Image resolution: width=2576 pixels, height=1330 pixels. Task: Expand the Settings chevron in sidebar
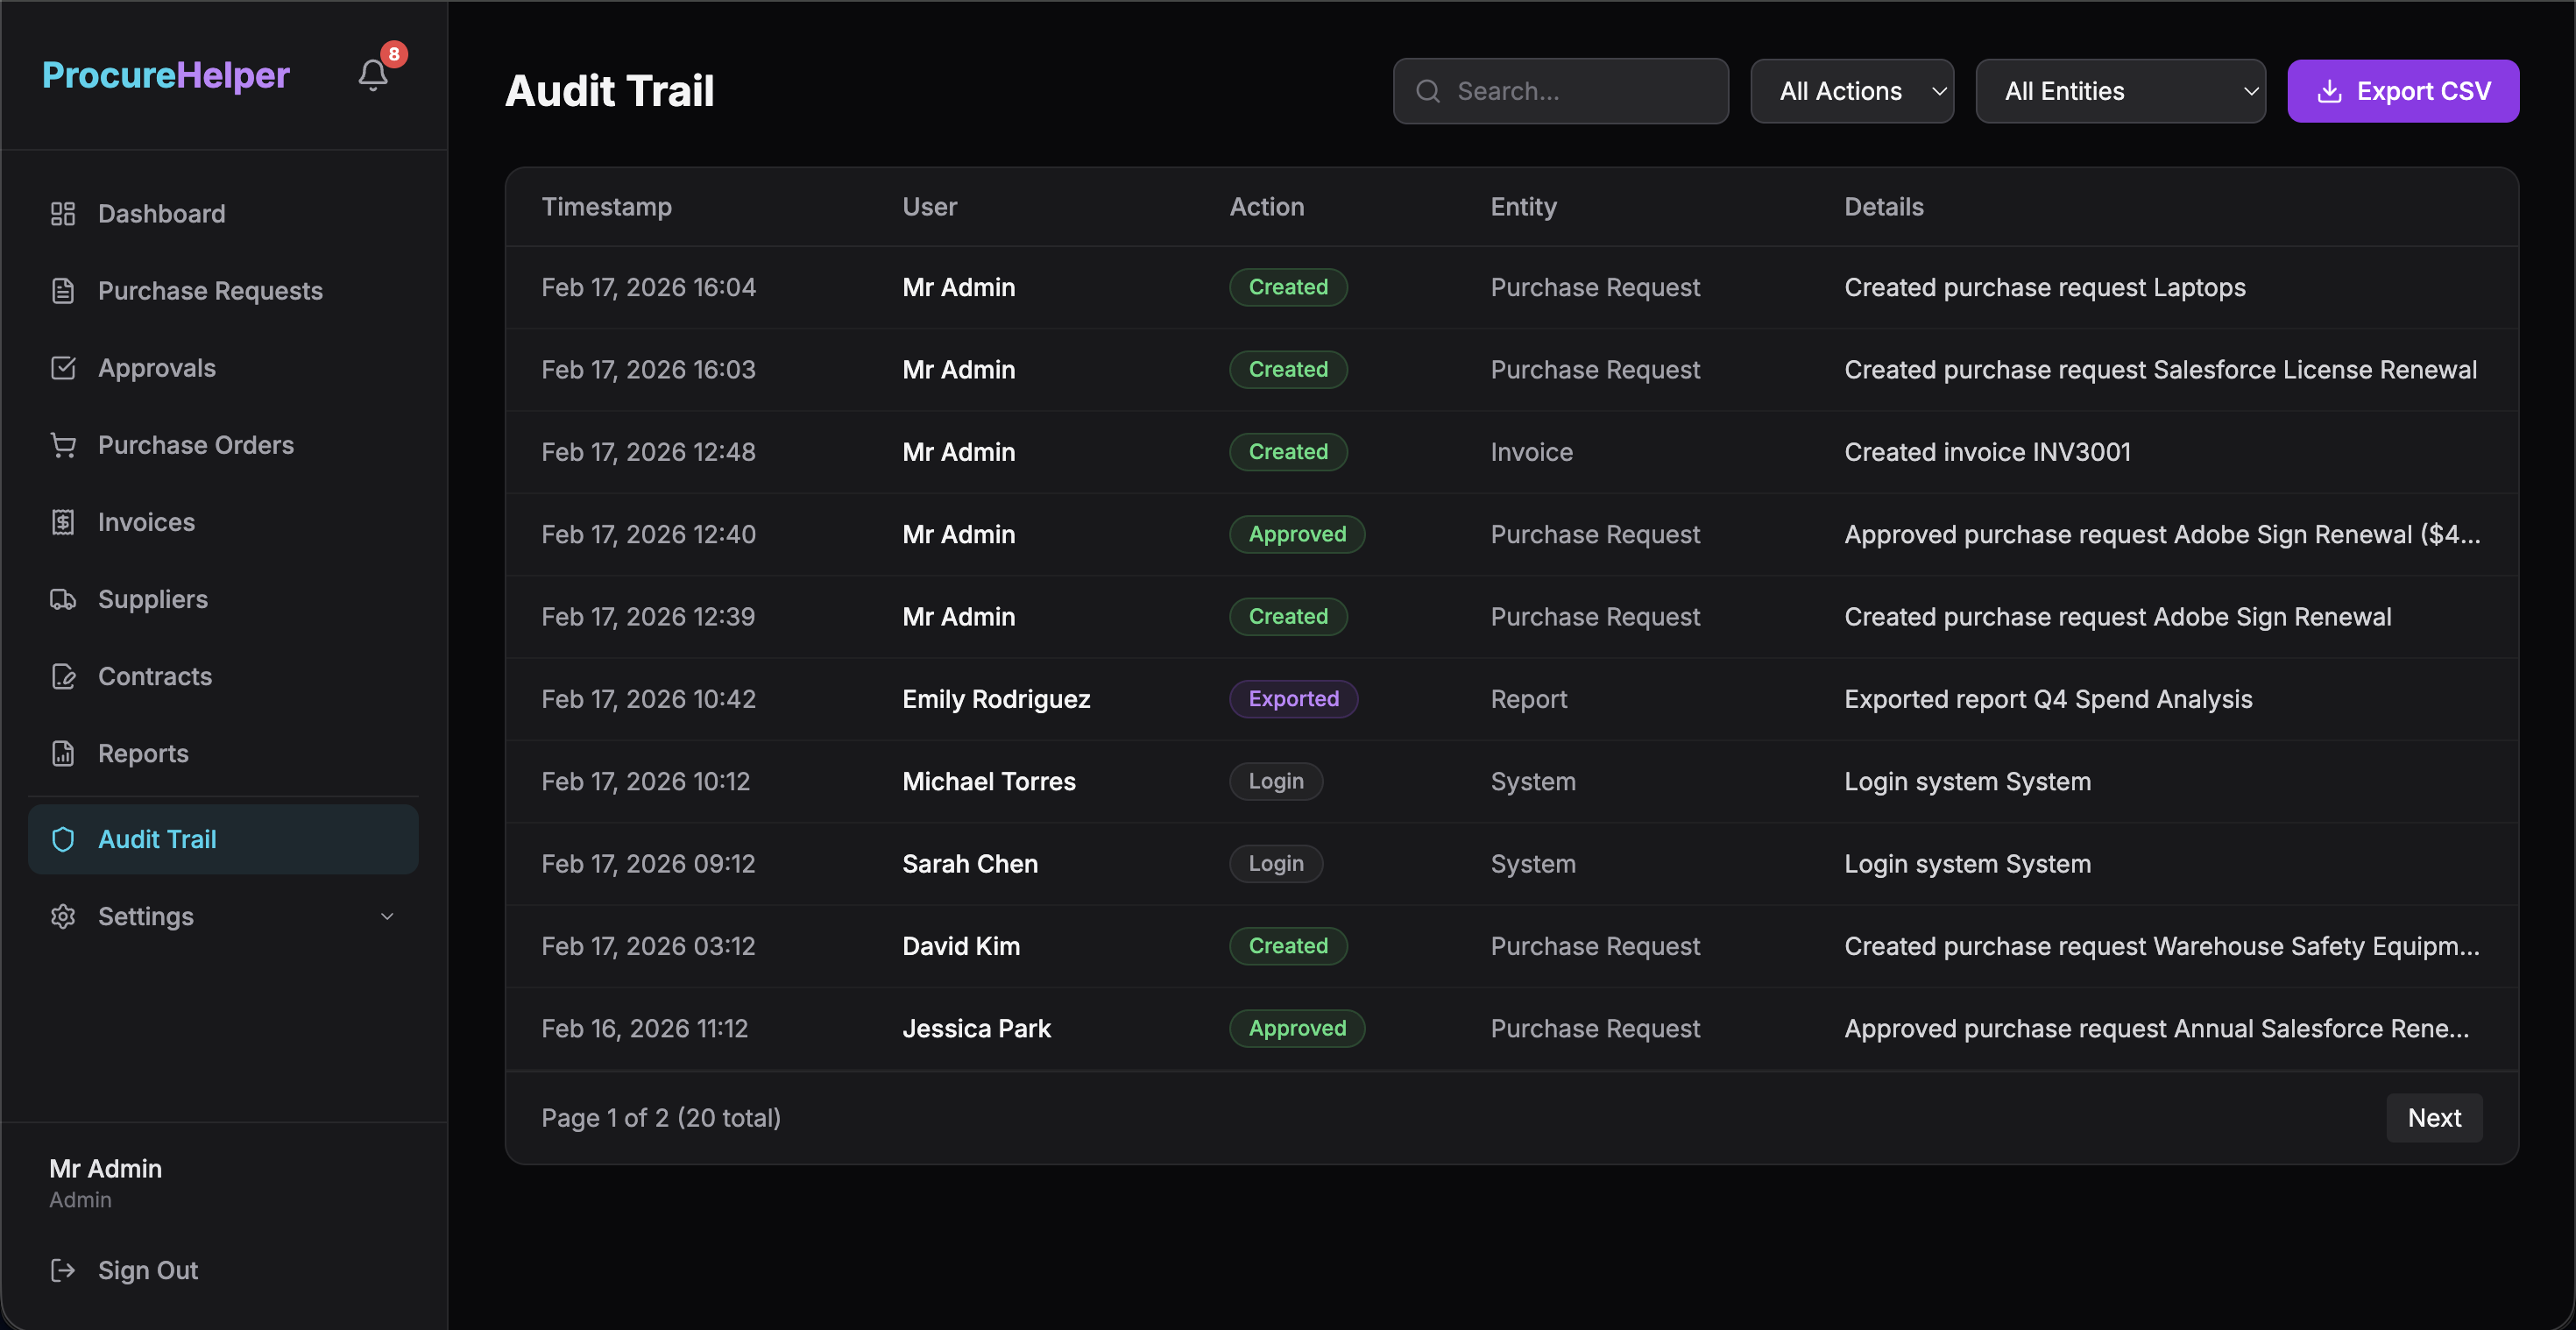click(387, 916)
